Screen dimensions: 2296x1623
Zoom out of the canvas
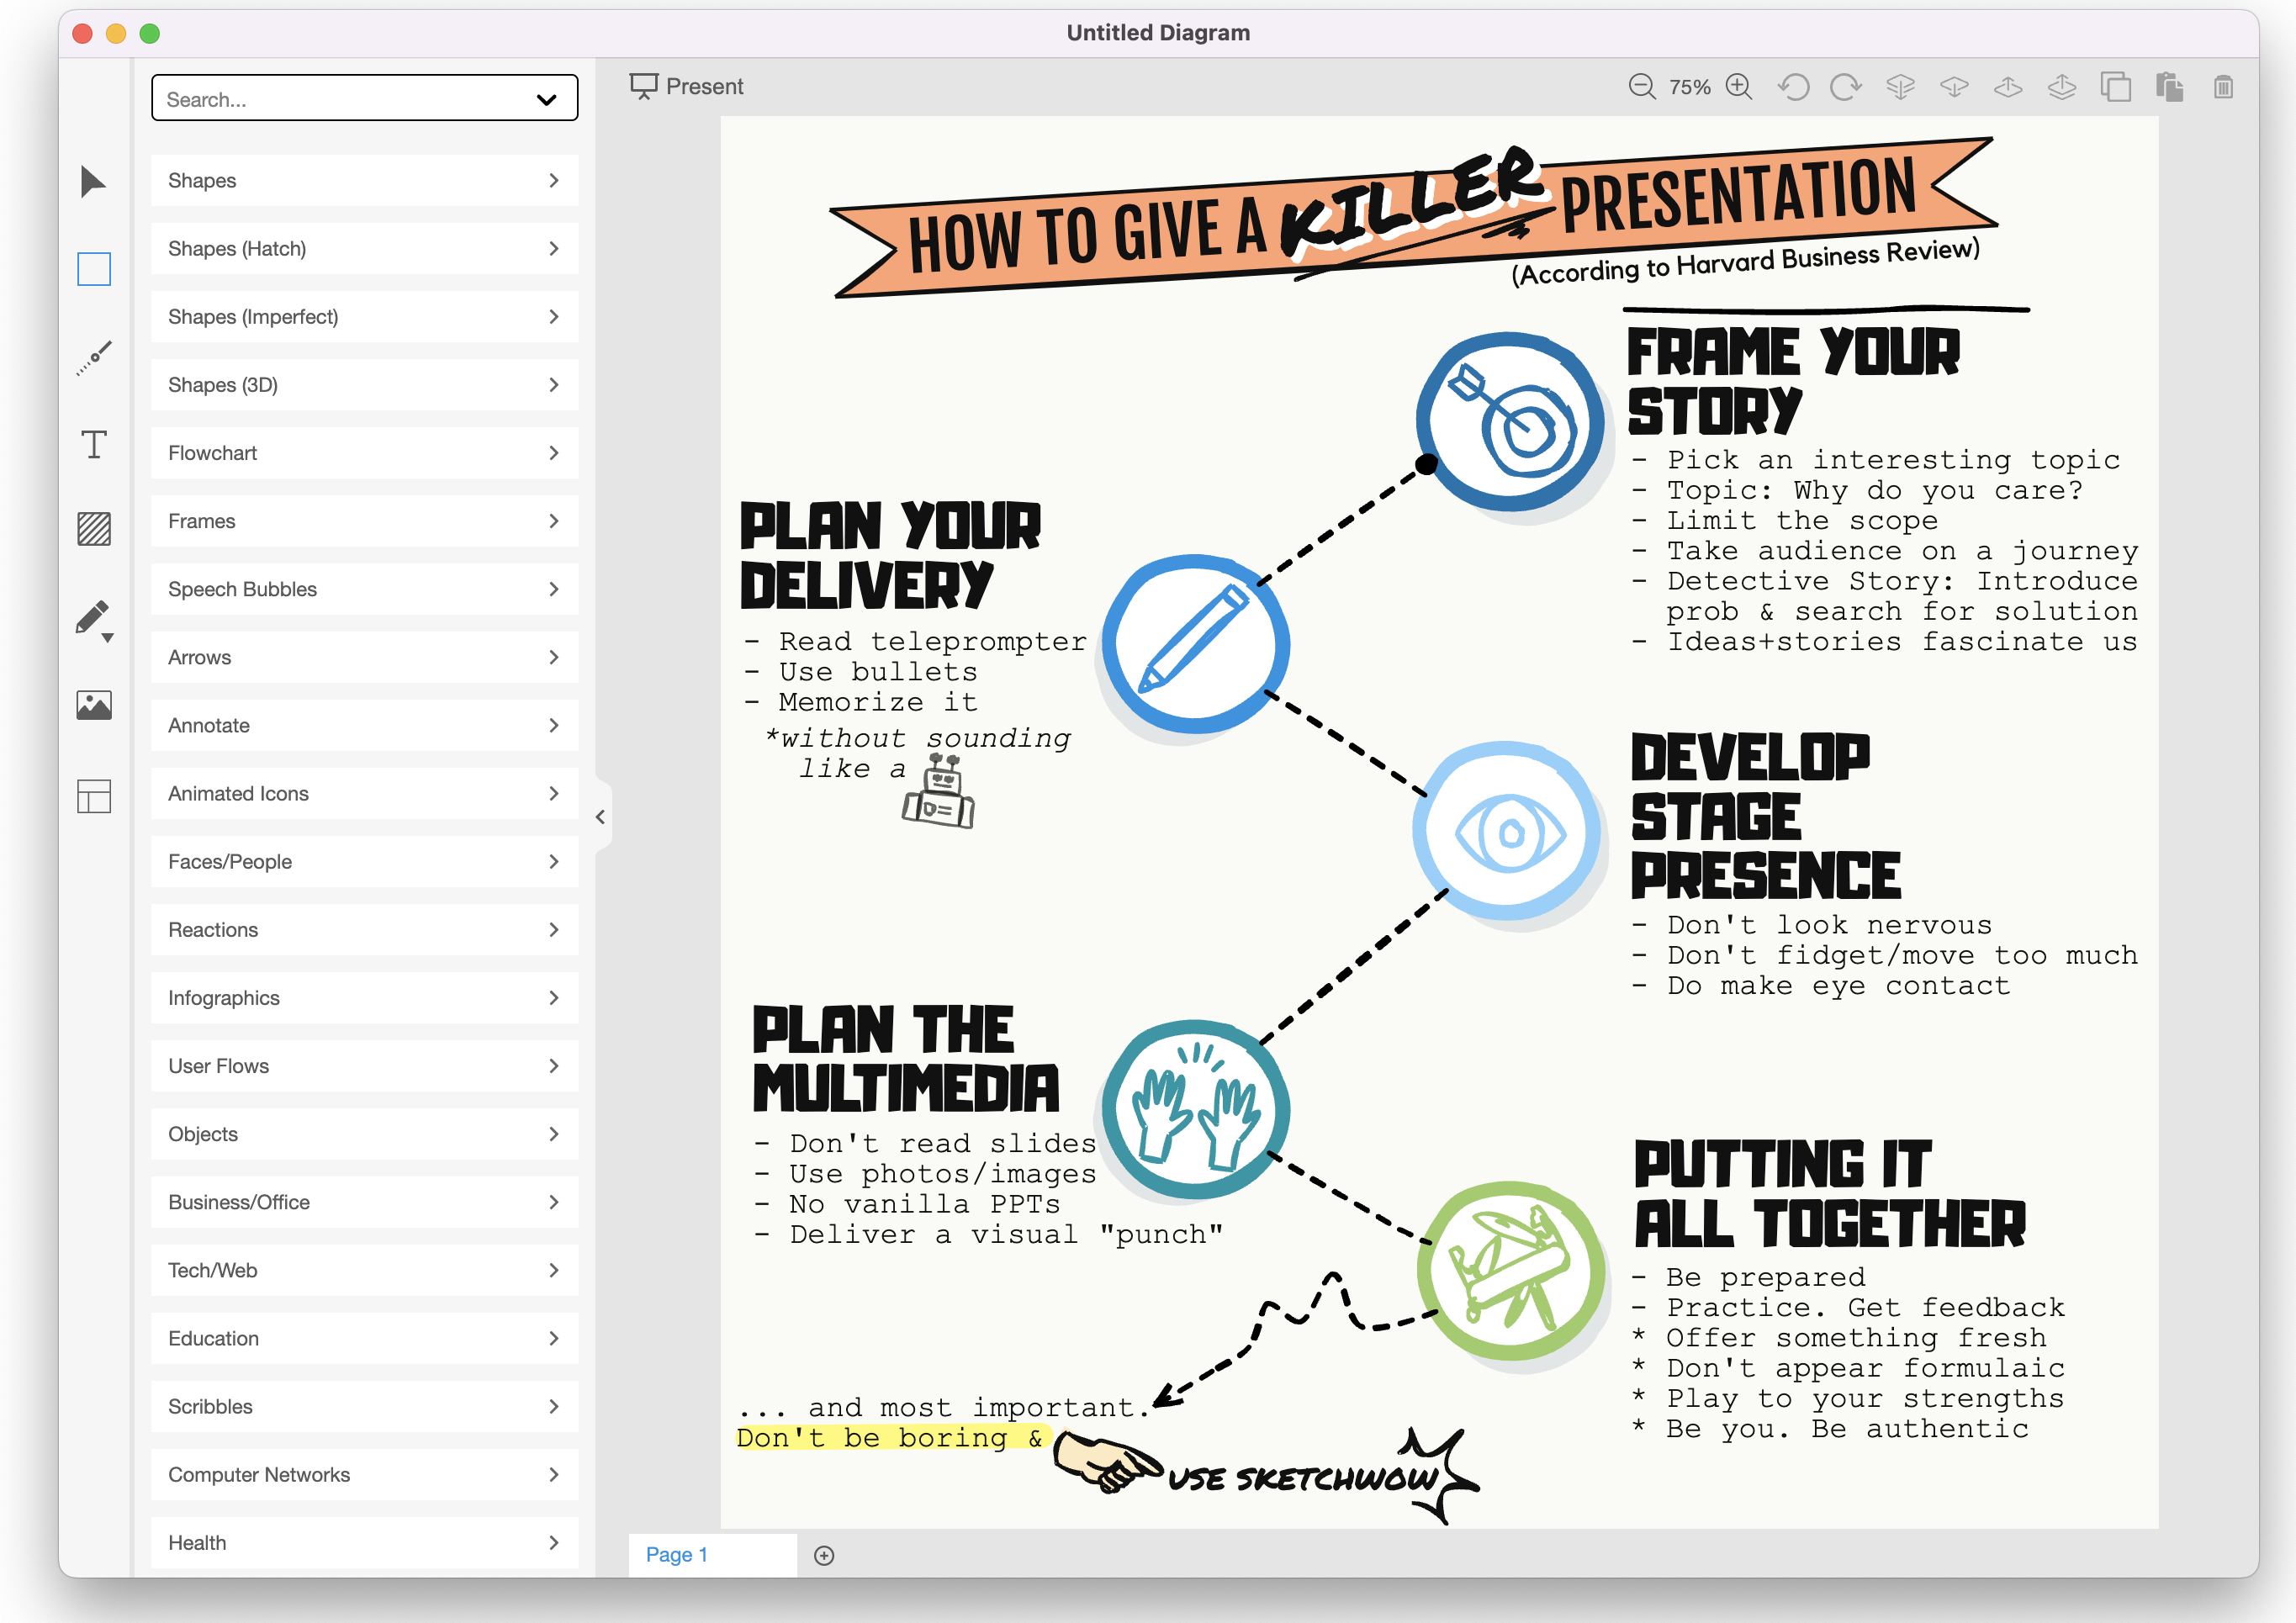1642,87
